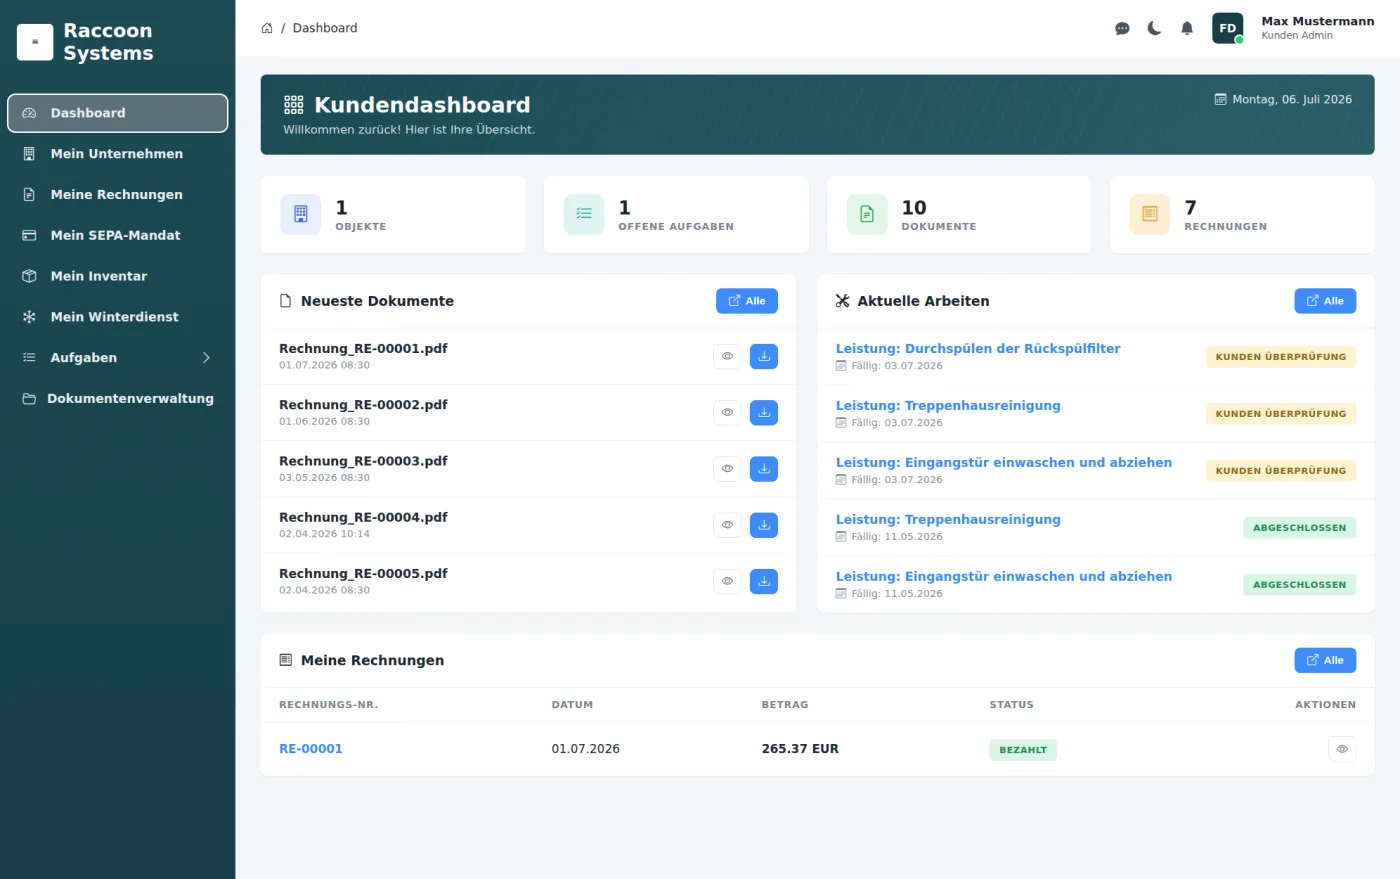
Task: Show all invoices in Meine Rechnungen
Action: (1325, 660)
